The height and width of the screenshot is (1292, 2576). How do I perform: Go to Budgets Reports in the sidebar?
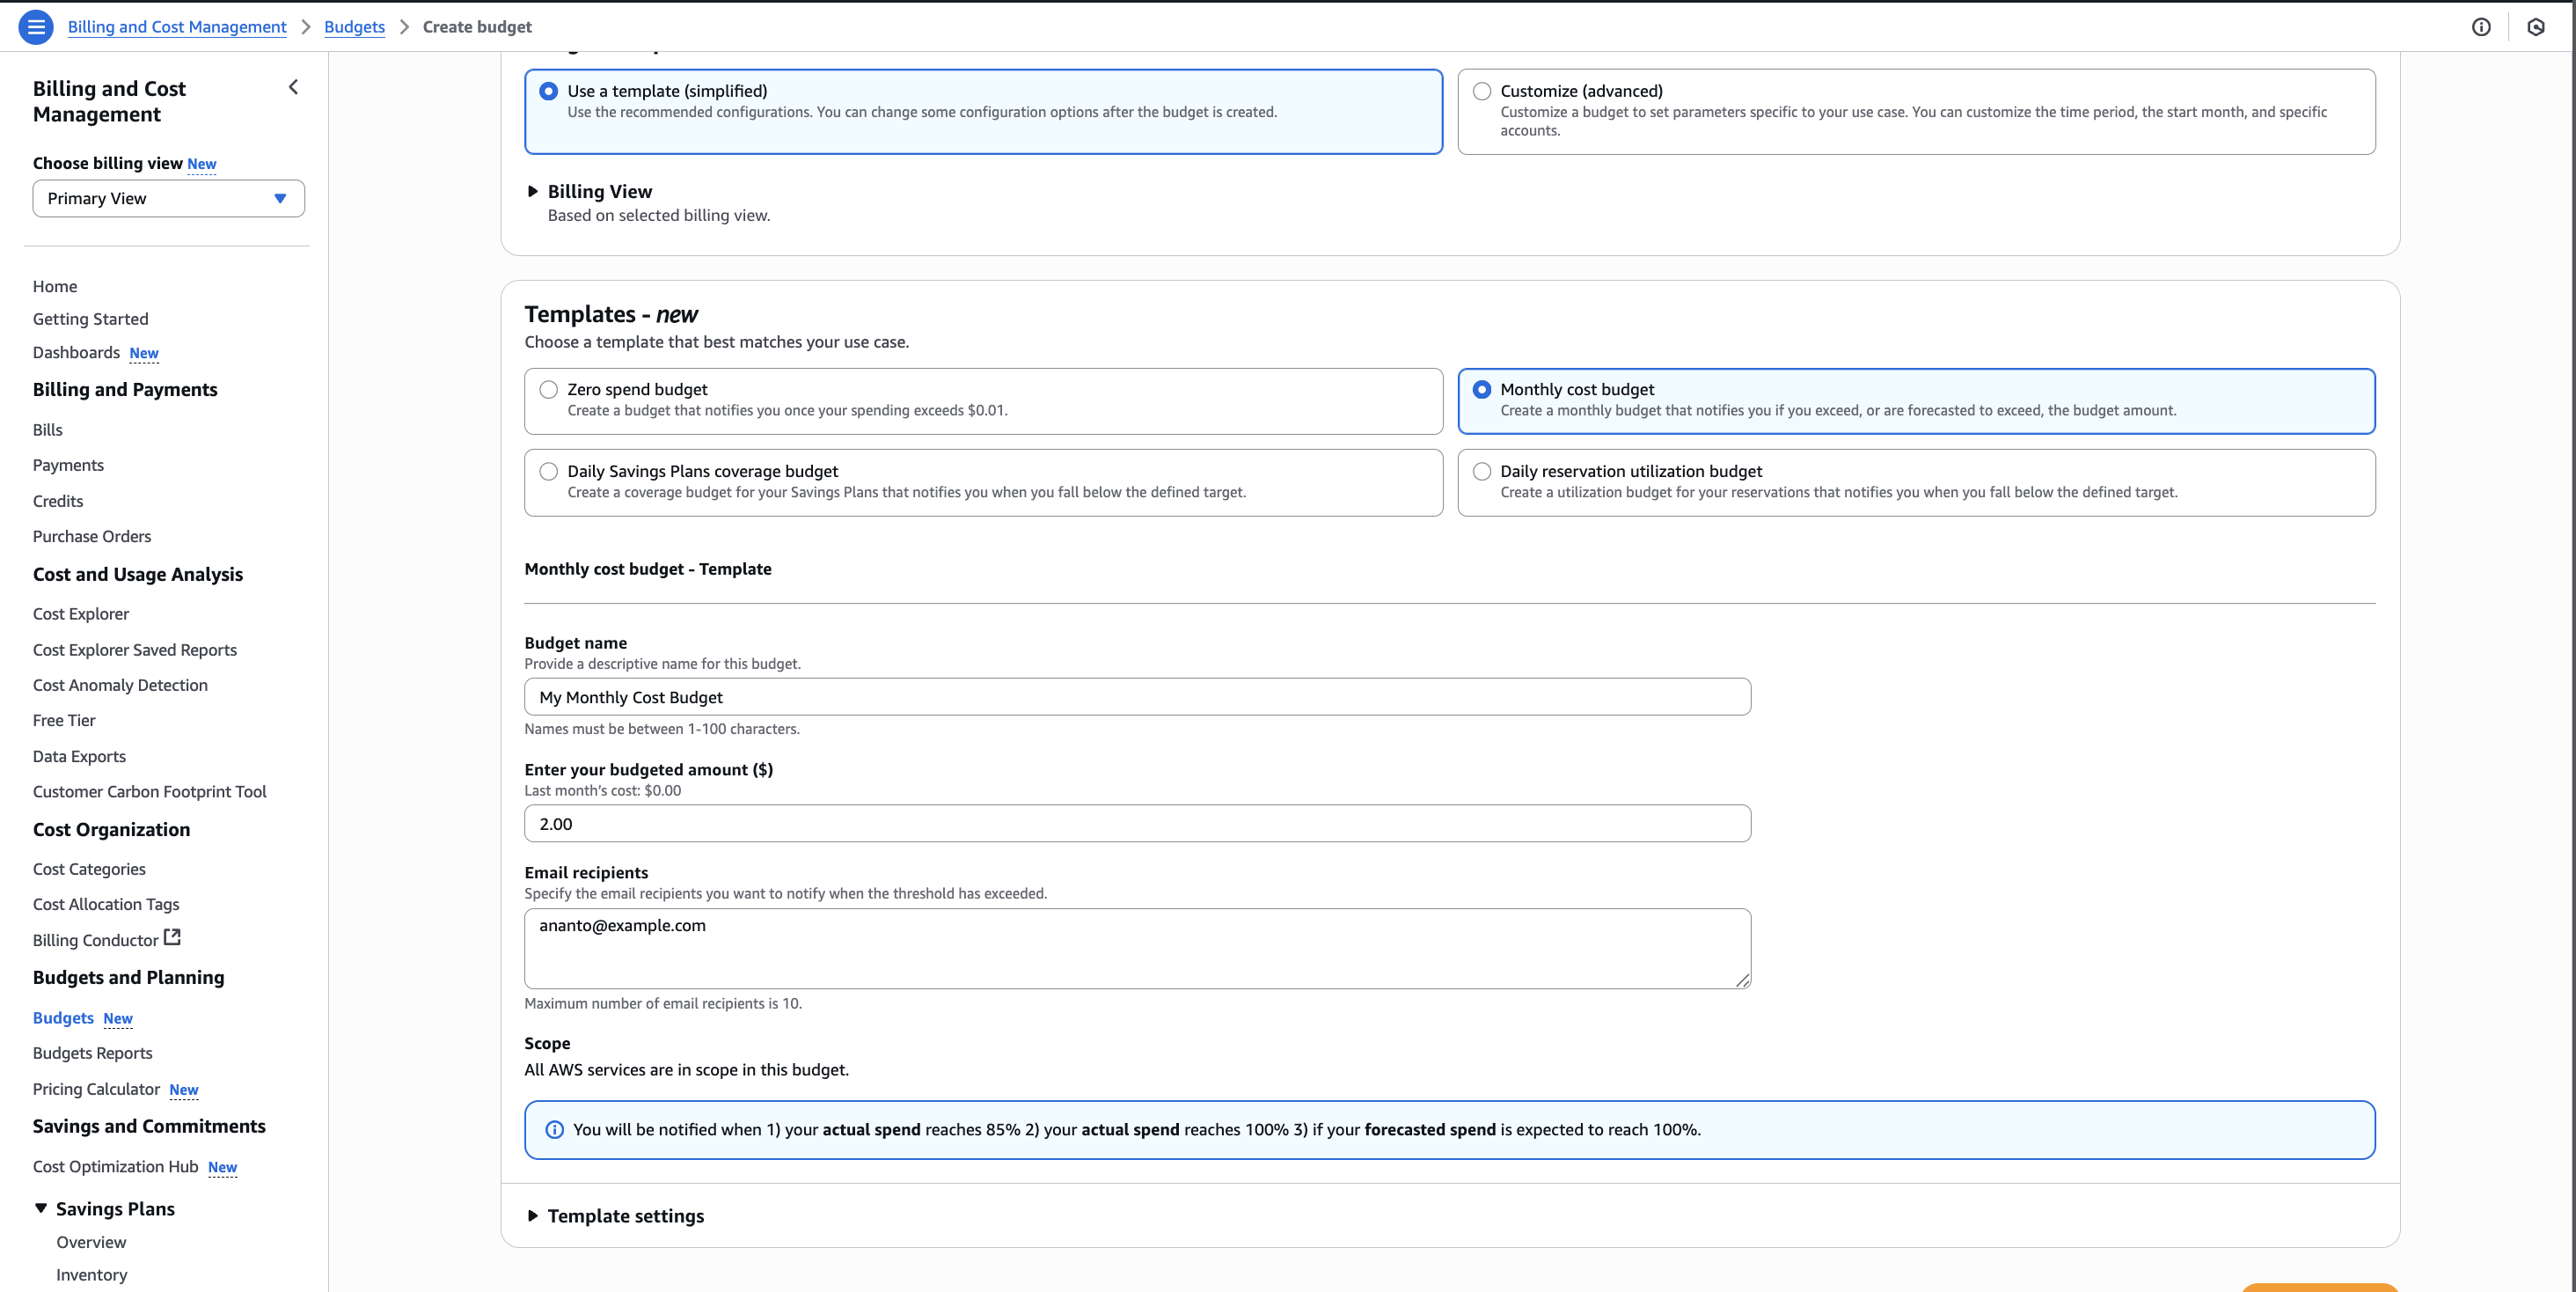93,1053
